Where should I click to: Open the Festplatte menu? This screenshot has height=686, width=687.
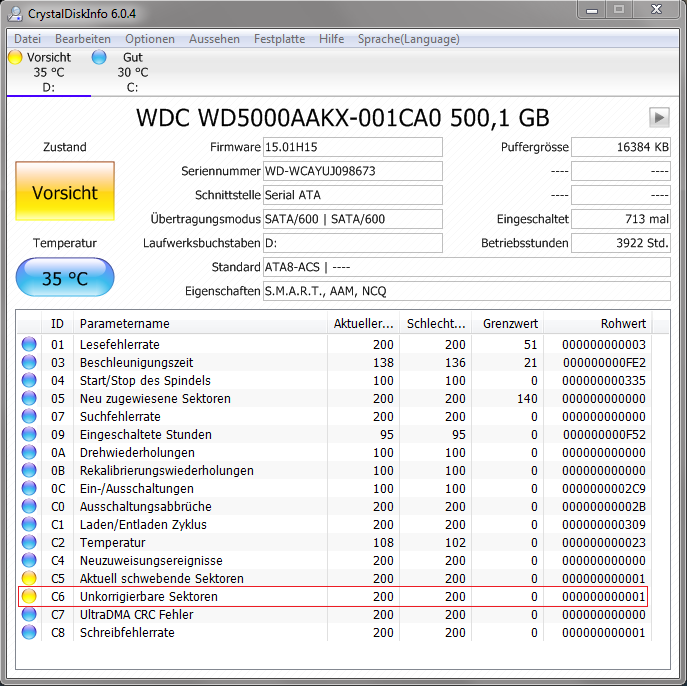280,39
